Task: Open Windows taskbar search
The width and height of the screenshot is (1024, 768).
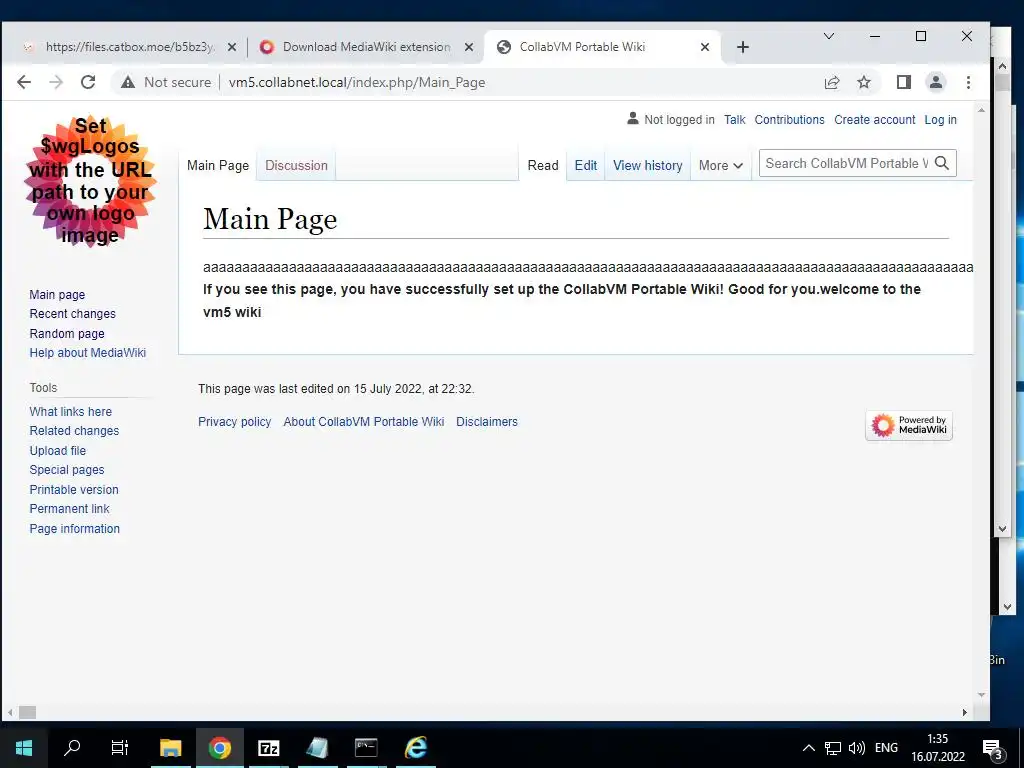Action: coord(72,748)
